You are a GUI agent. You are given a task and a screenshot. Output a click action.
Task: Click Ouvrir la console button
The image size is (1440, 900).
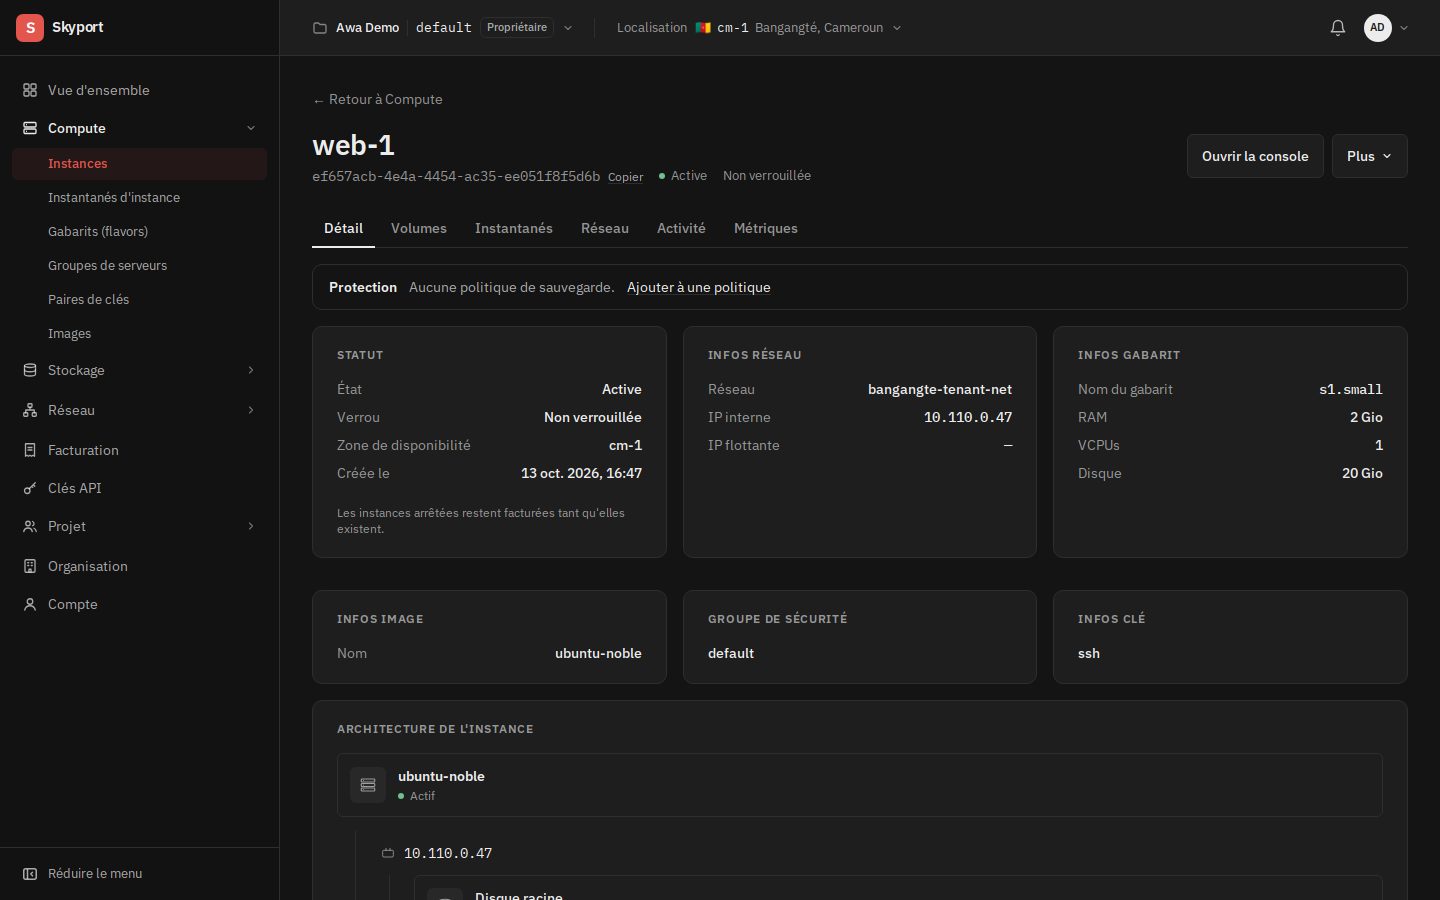pyautogui.click(x=1255, y=156)
